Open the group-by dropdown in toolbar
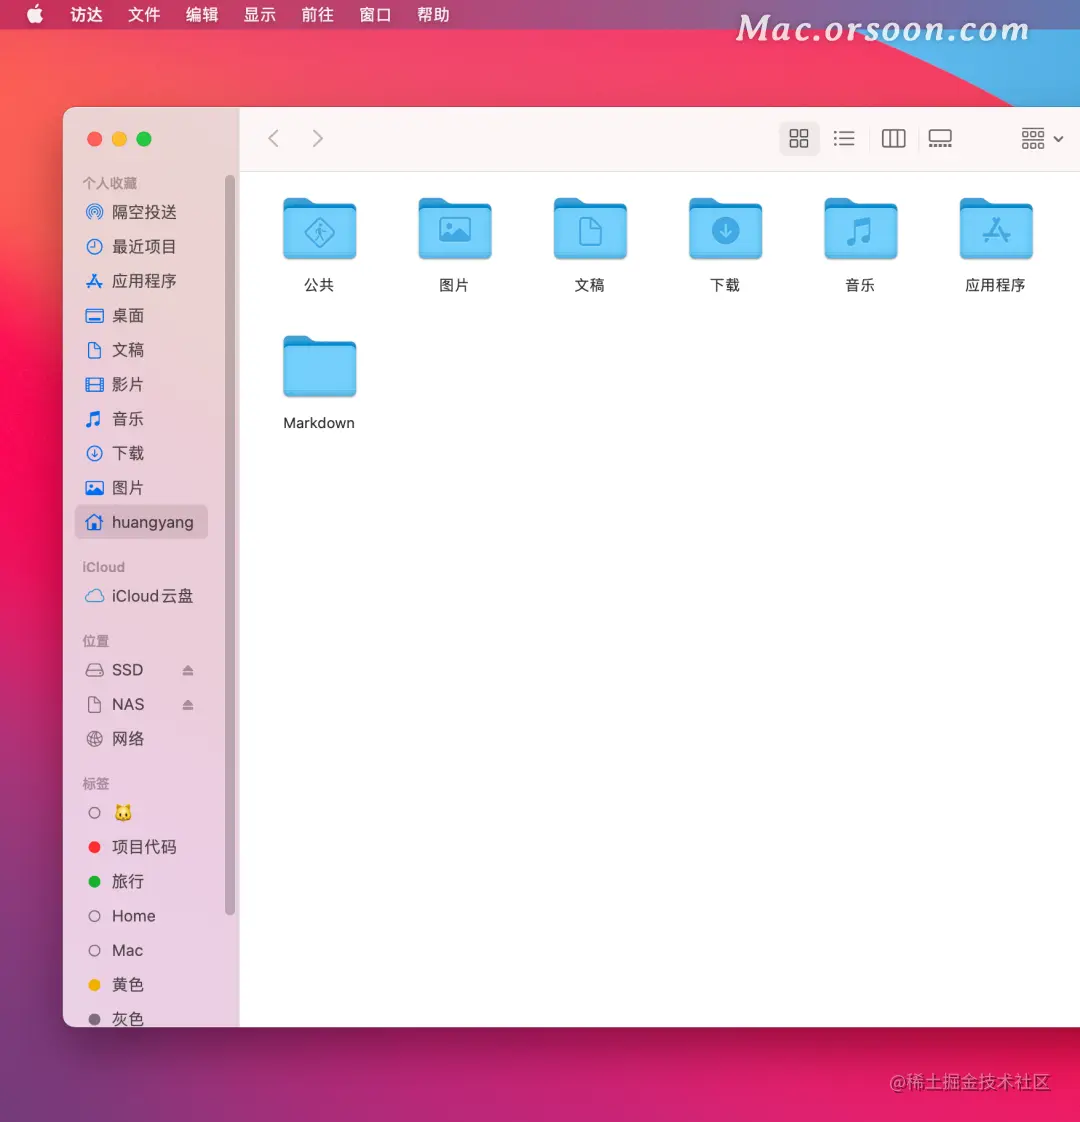Screen dimensions: 1080x1122 pos(1042,138)
